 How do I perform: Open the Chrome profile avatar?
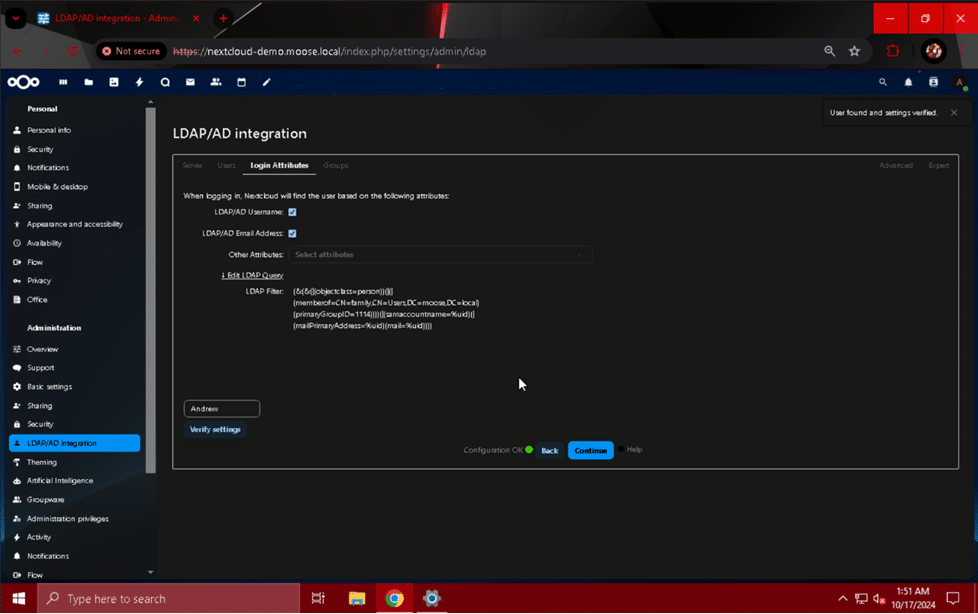pyautogui.click(x=934, y=51)
